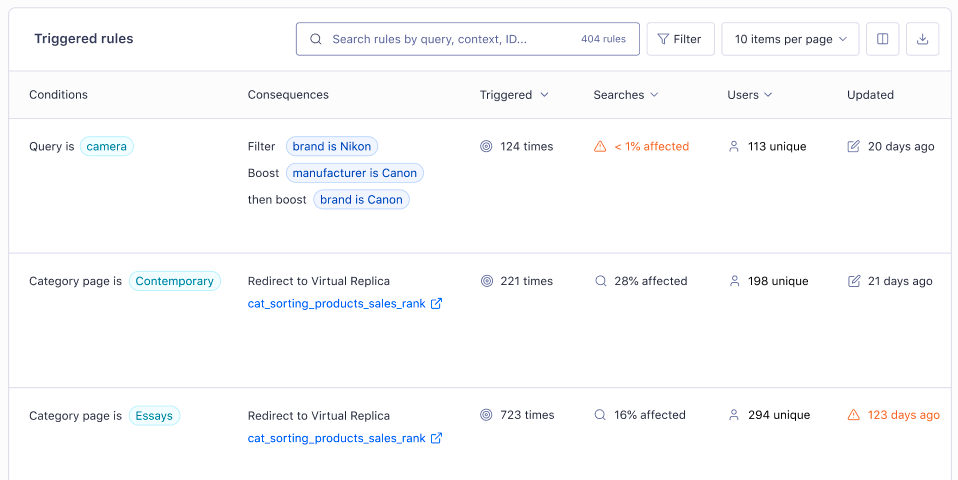Select the camera query tag
The image size is (958, 480).
[106, 147]
